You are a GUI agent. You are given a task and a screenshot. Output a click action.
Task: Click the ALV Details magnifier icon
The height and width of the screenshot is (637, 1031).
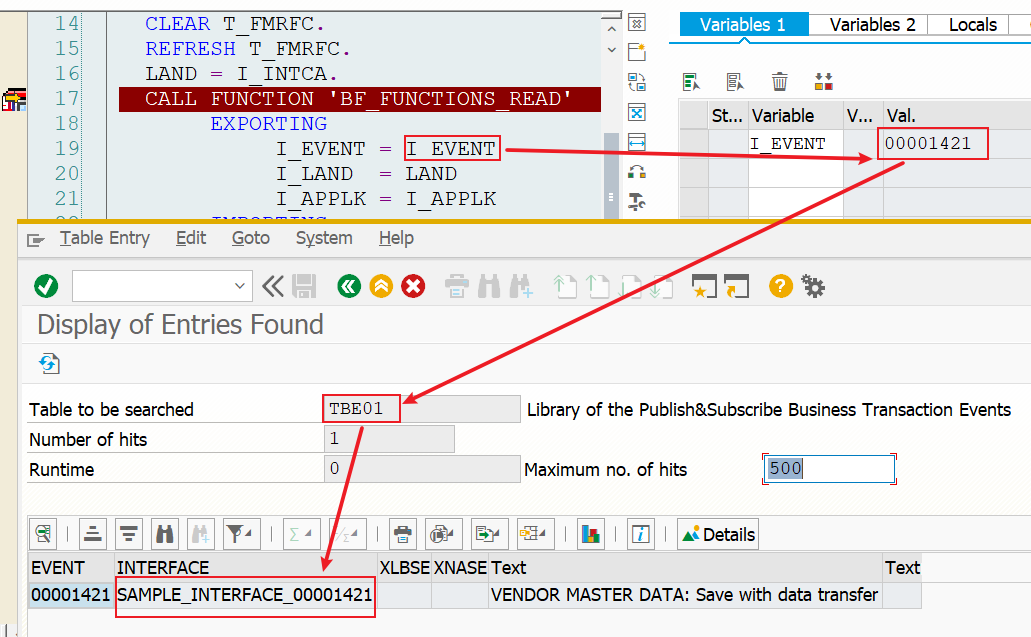(43, 534)
